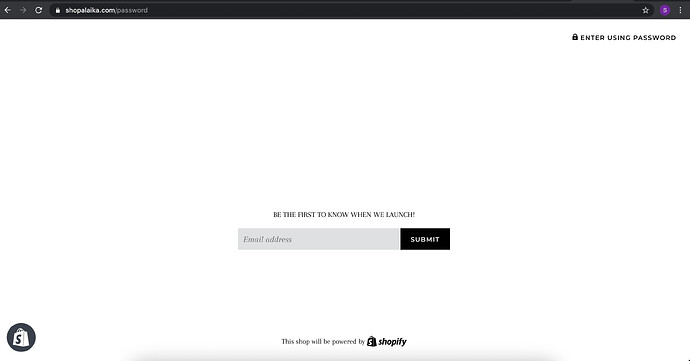Click 'Be the first to know when we launch!' text
Image resolution: width=690 pixels, height=361 pixels.
coord(344,214)
